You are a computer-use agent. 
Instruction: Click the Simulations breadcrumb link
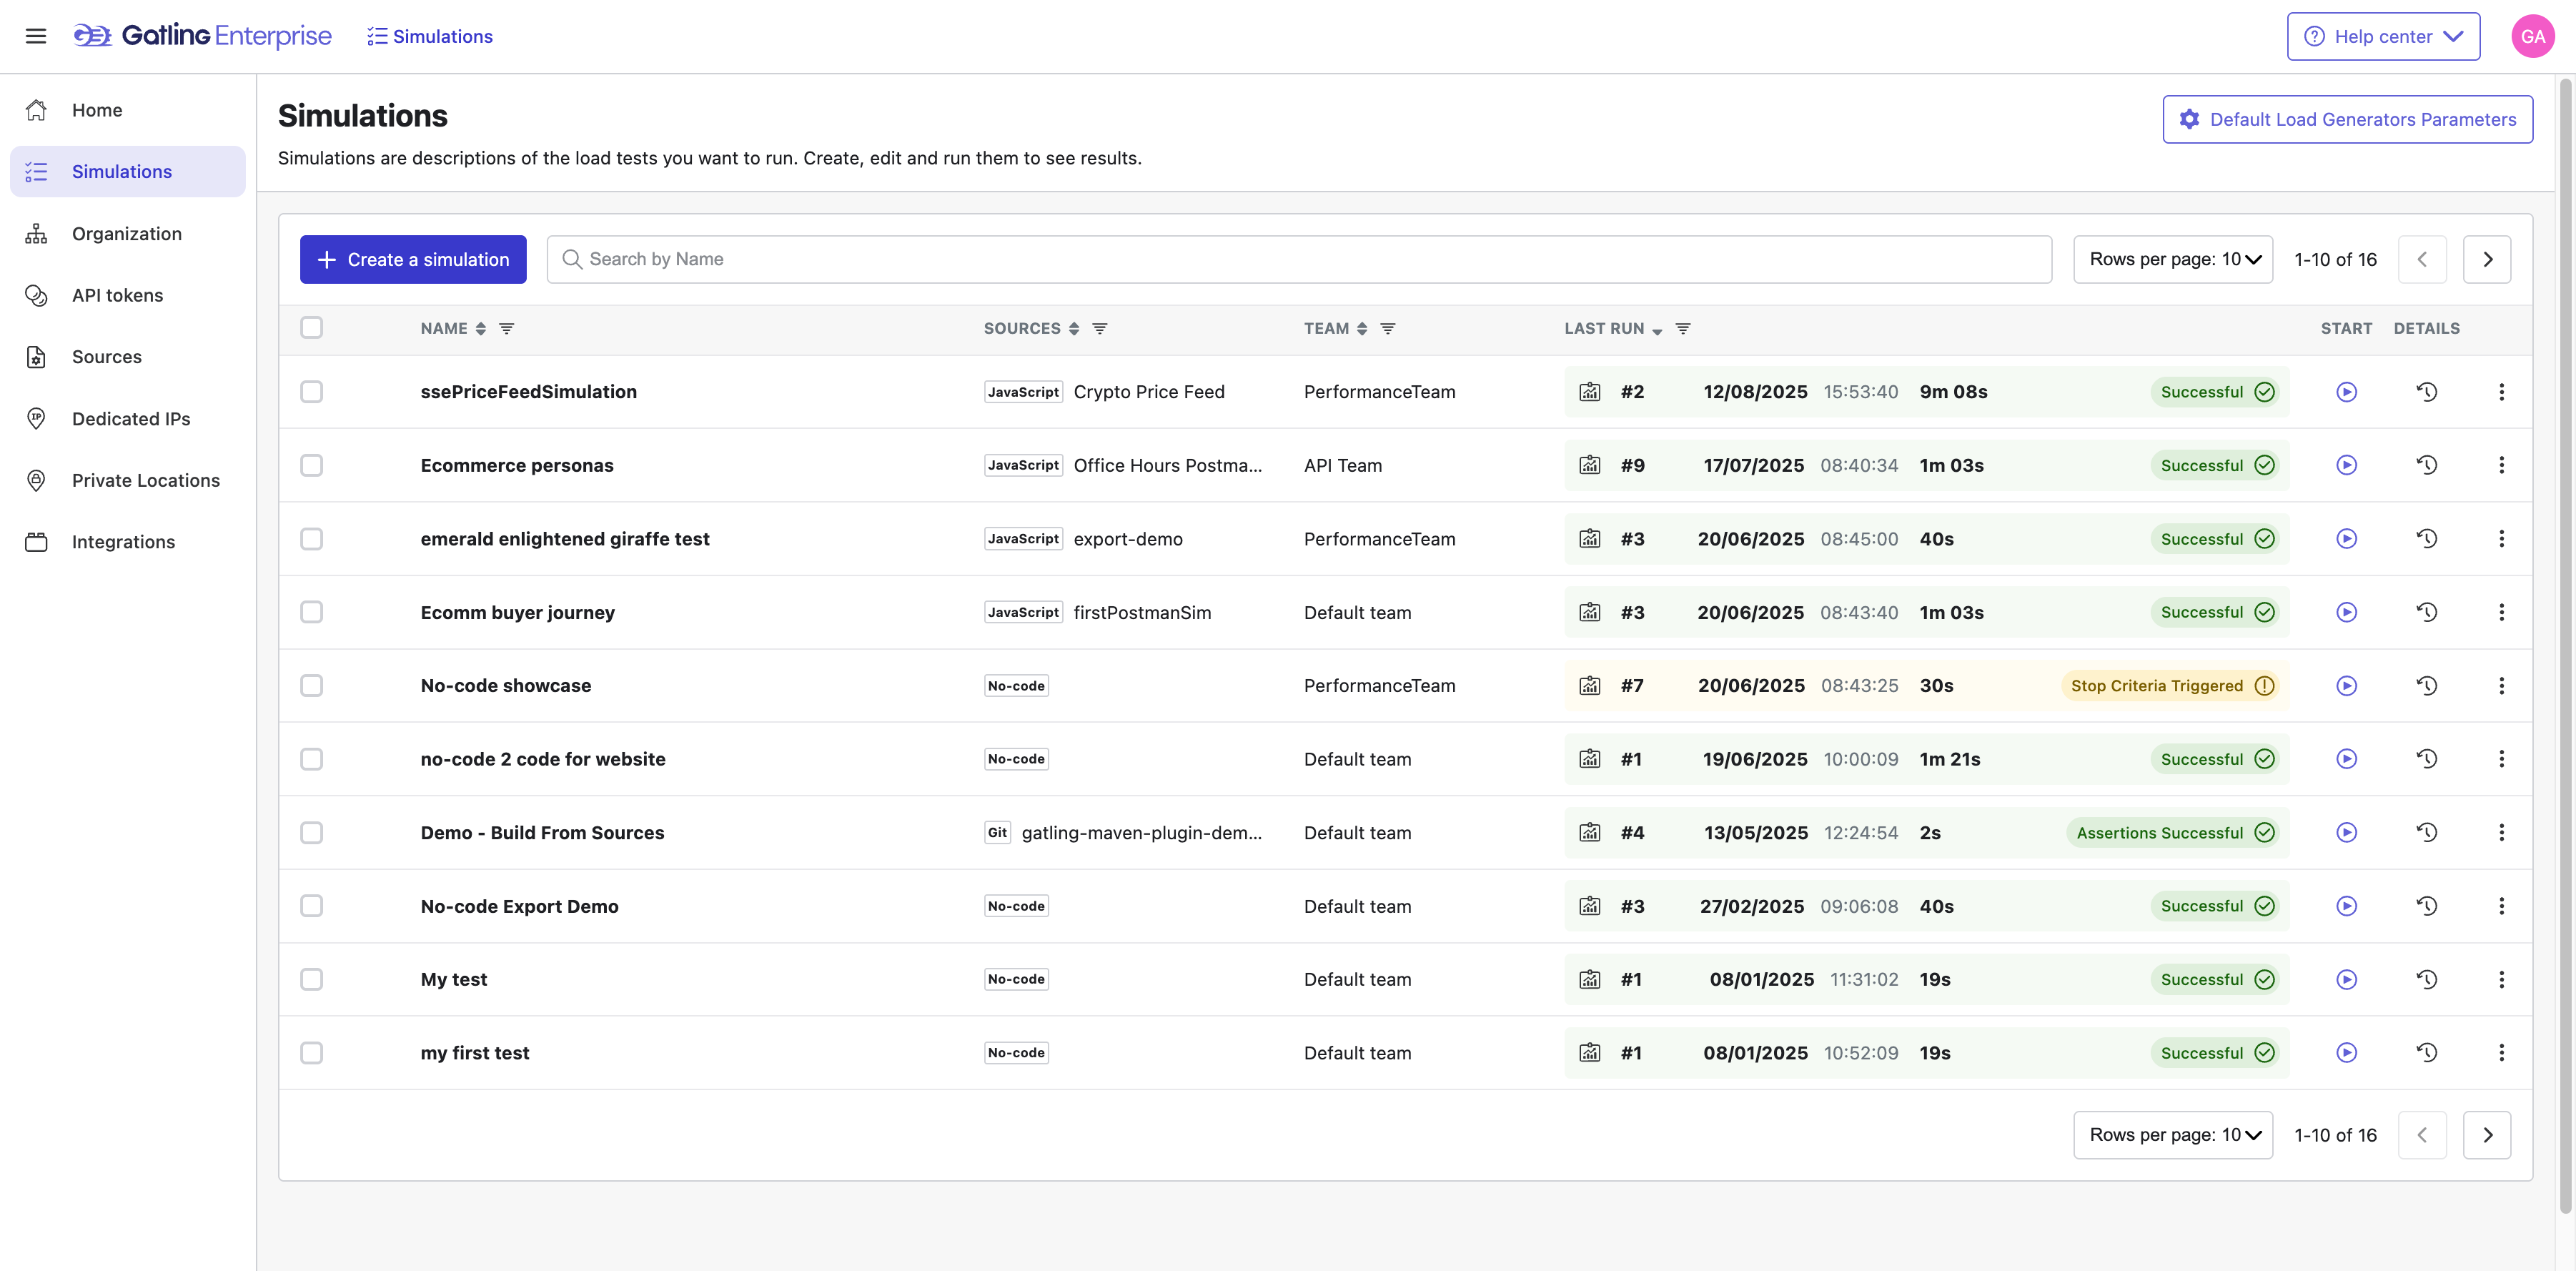pos(430,36)
